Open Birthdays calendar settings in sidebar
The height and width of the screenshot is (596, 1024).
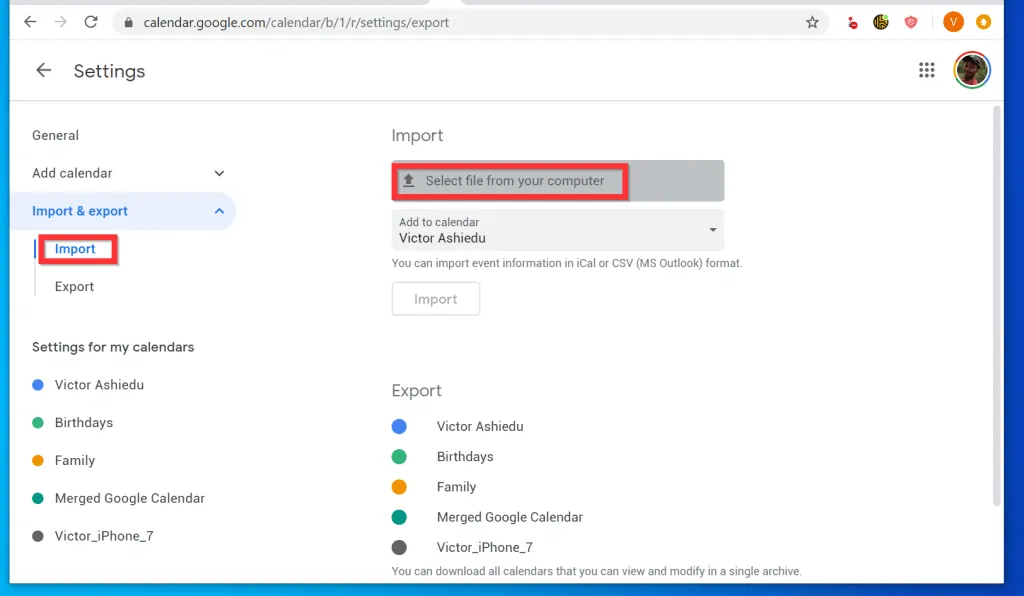[x=84, y=423]
